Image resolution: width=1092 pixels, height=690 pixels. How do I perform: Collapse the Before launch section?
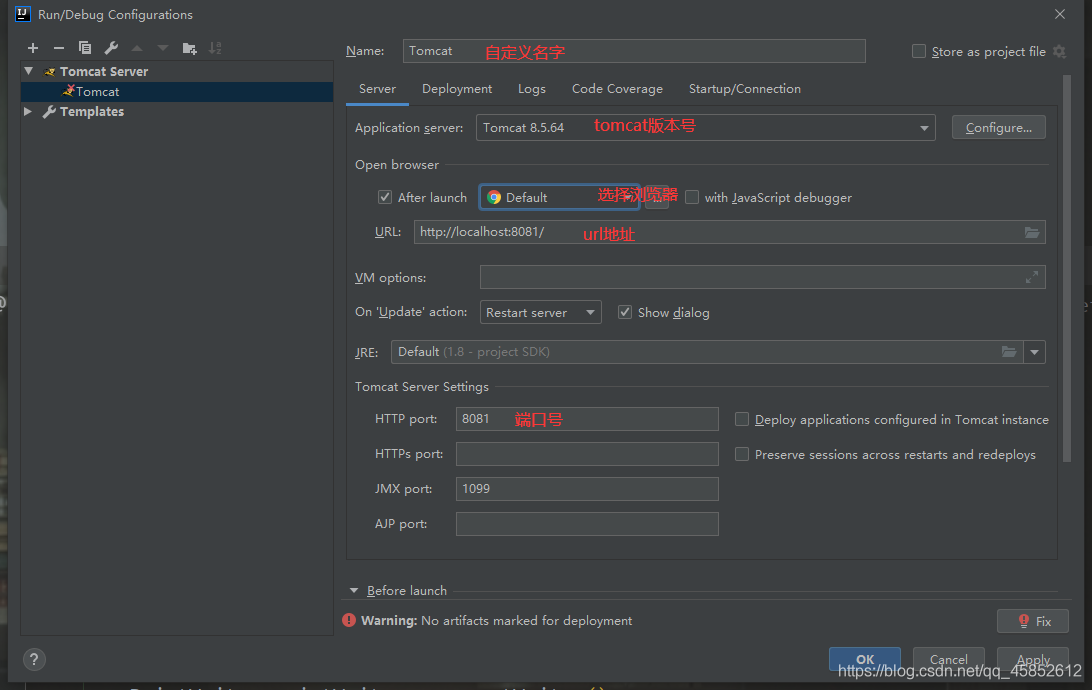pyautogui.click(x=354, y=590)
